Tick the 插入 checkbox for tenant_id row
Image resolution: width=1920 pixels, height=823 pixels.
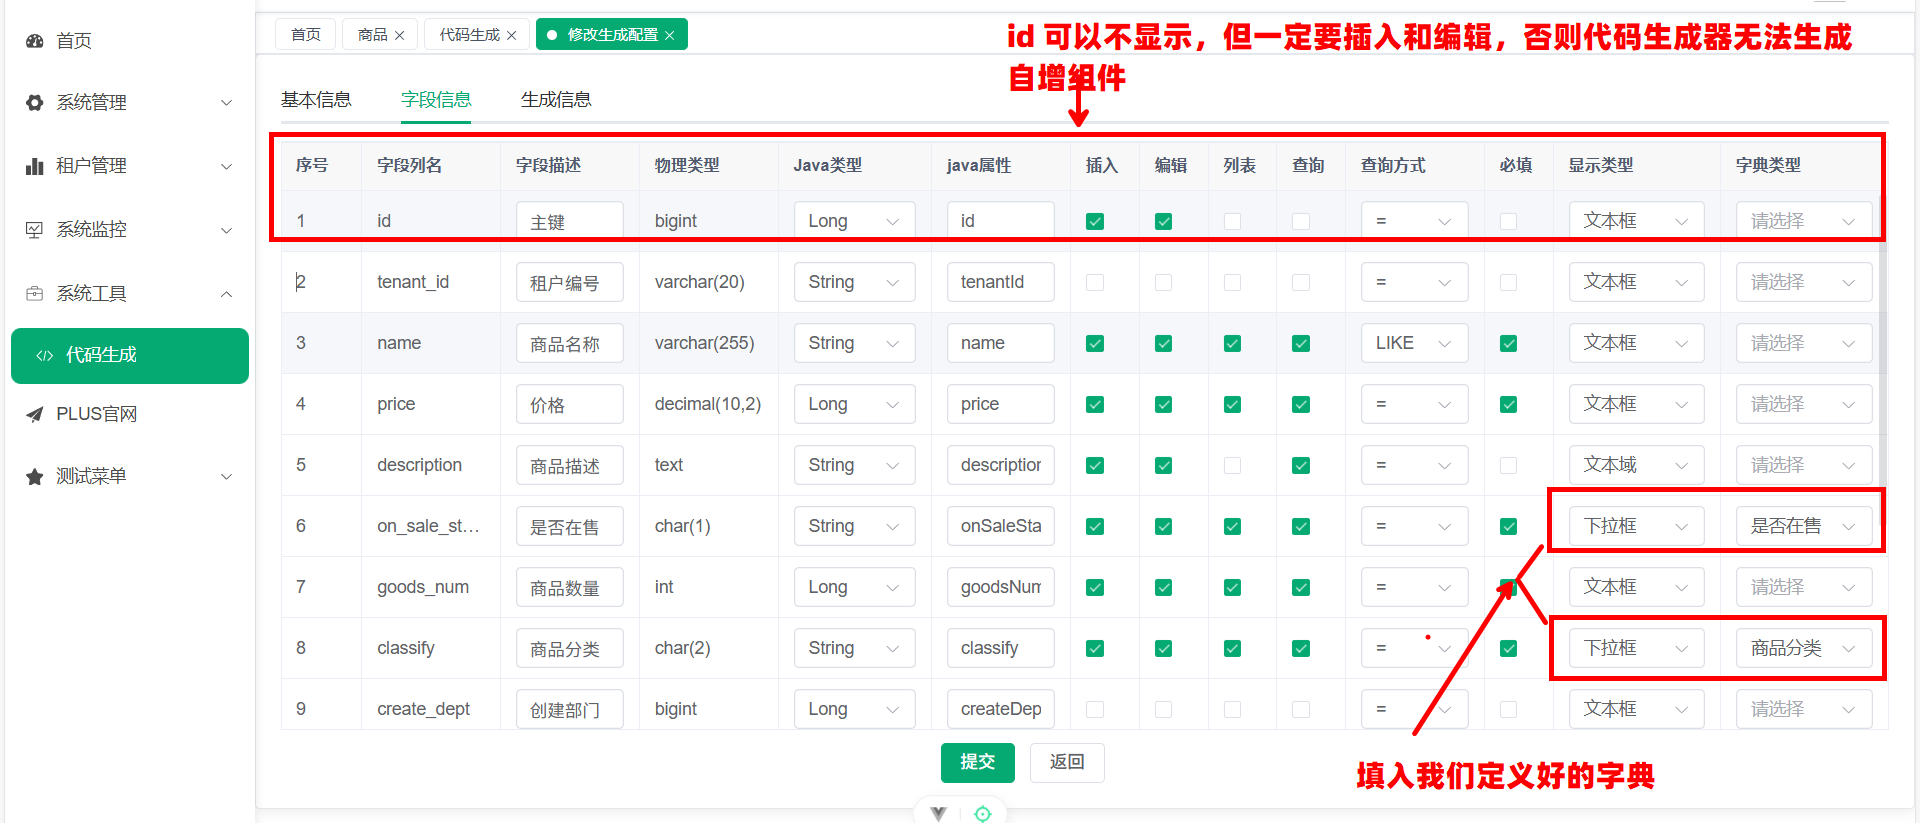pos(1095,283)
